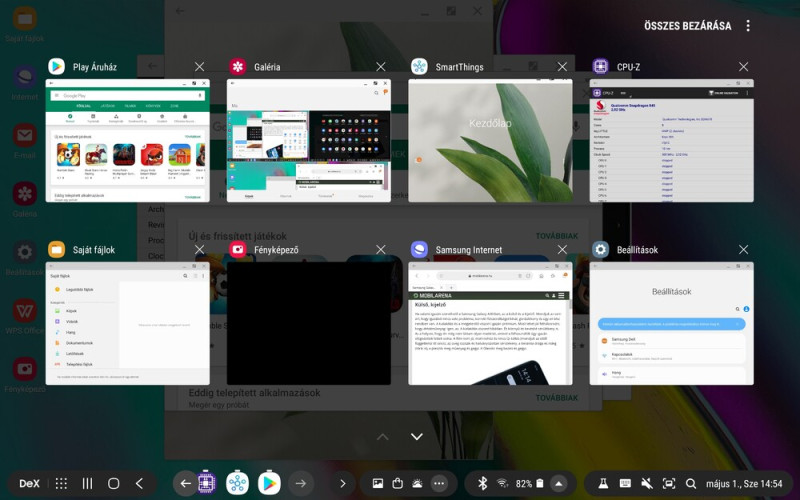
Task: Toggle the muted sound icon
Action: 647,483
